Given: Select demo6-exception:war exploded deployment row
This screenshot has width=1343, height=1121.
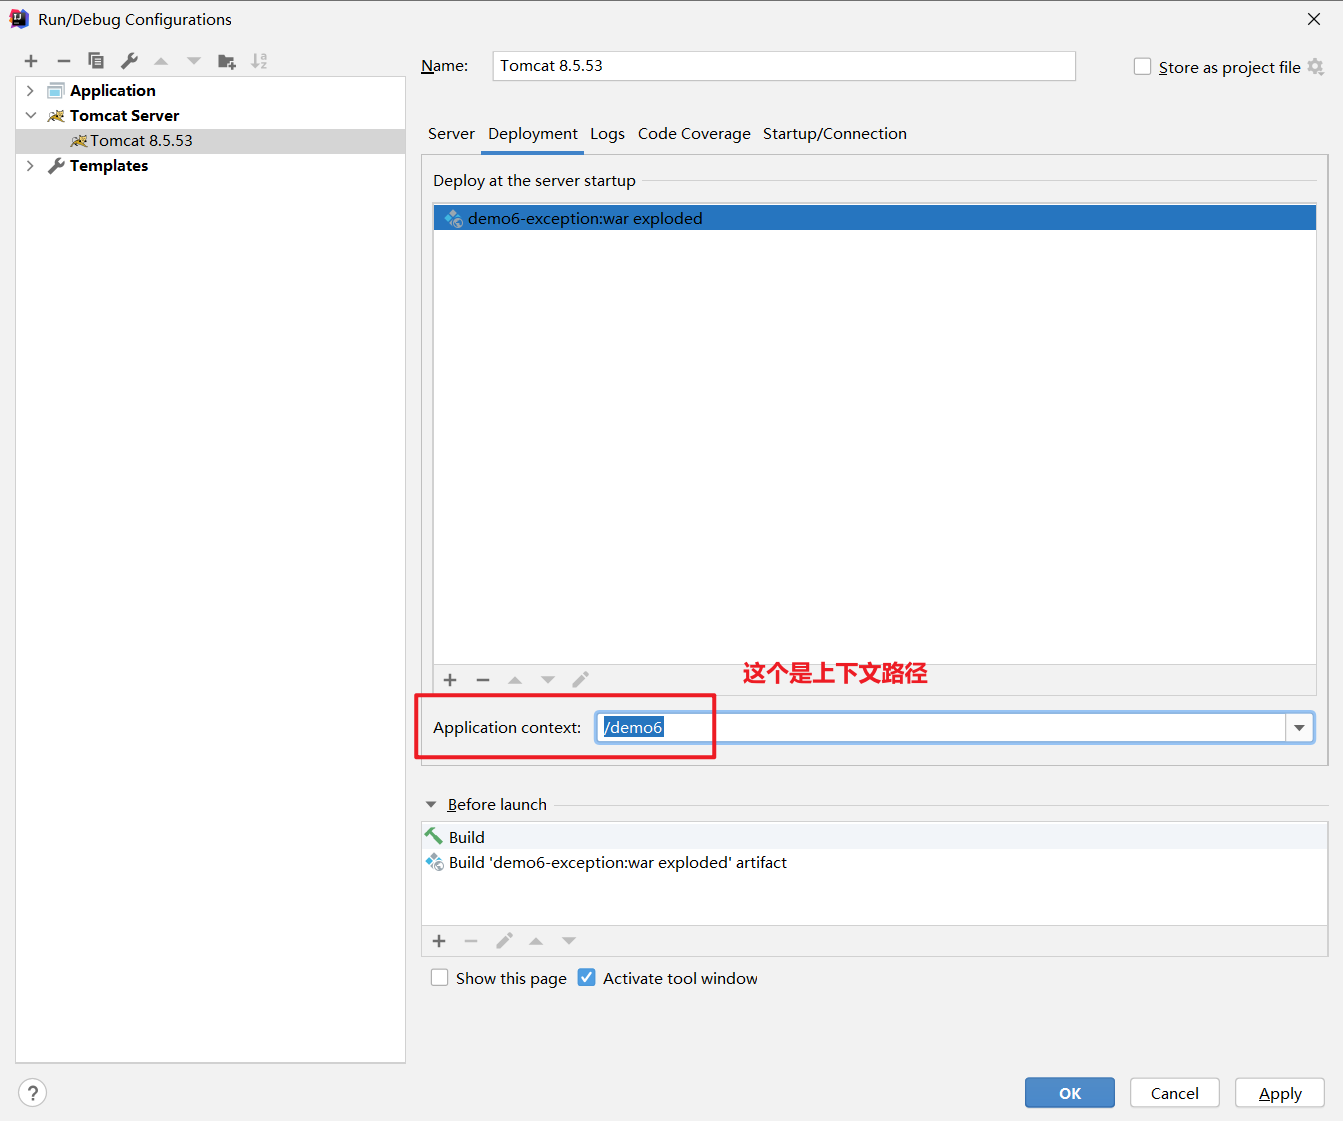Looking at the screenshot, I should point(875,218).
